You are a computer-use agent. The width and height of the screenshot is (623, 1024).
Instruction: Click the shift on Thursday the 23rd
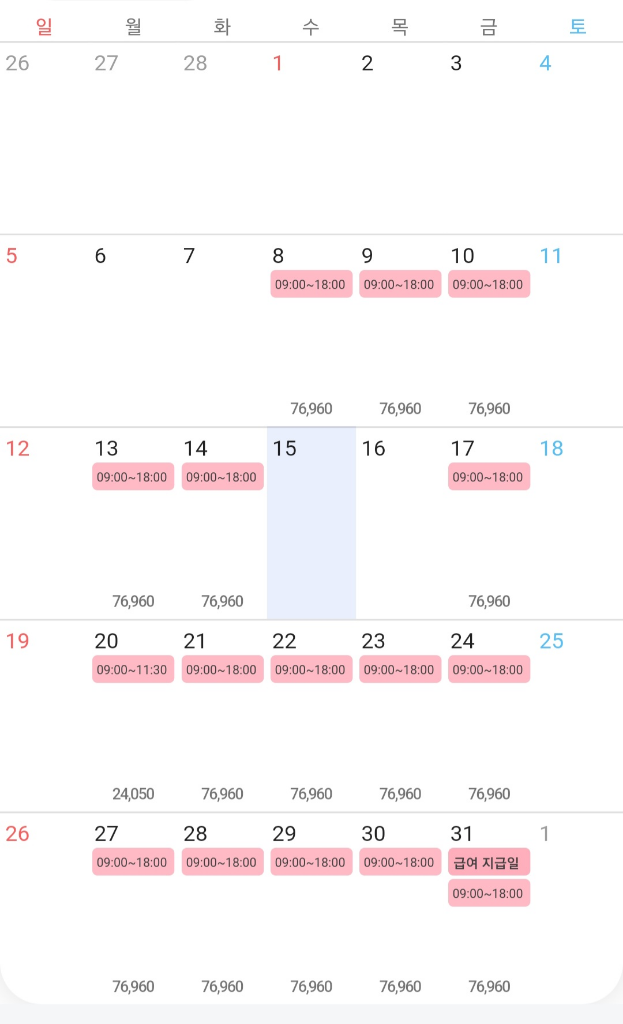point(400,669)
